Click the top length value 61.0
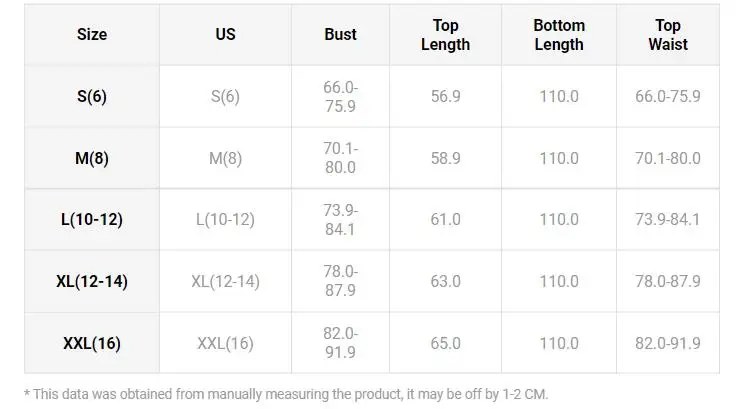This screenshot has height=409, width=737. (x=445, y=219)
